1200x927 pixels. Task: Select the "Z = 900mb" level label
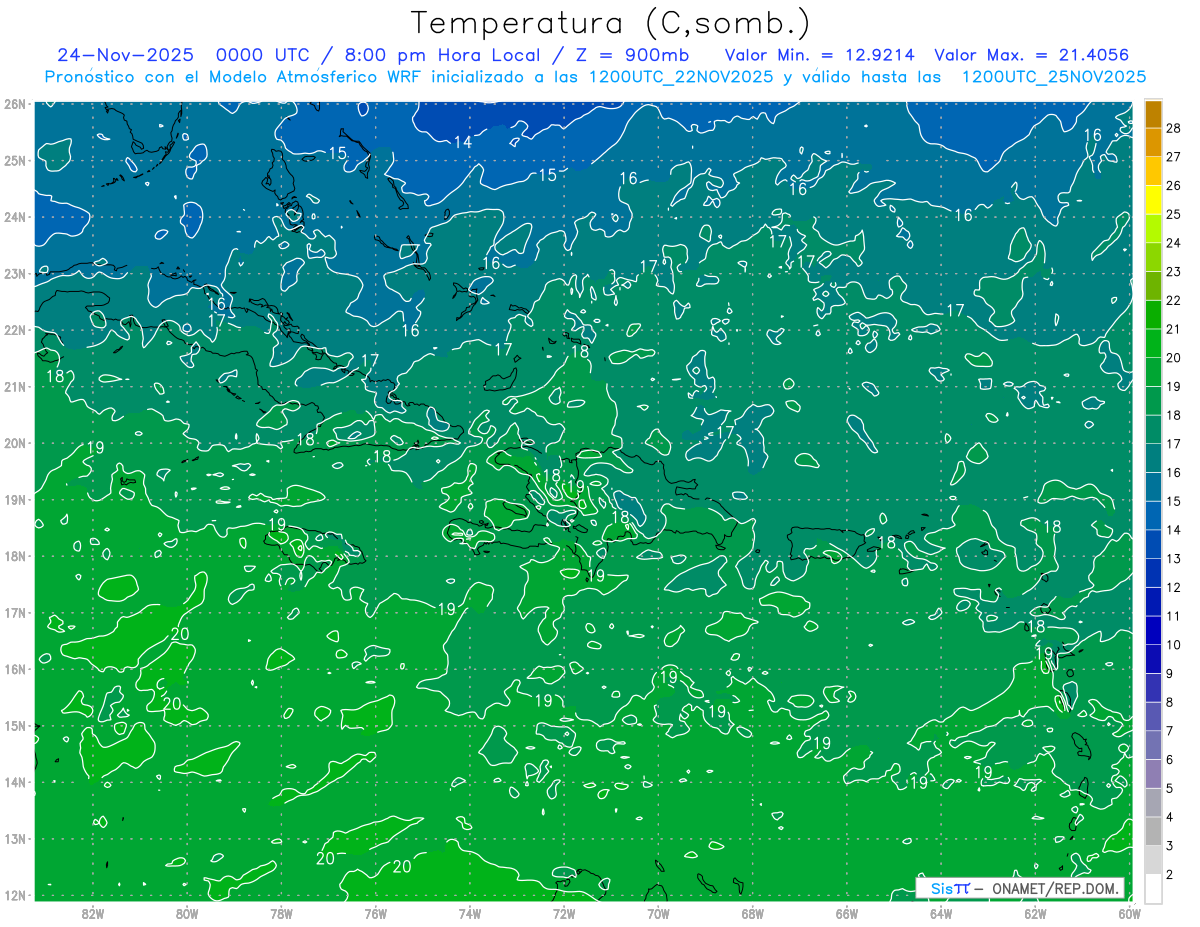pyautogui.click(x=630, y=55)
